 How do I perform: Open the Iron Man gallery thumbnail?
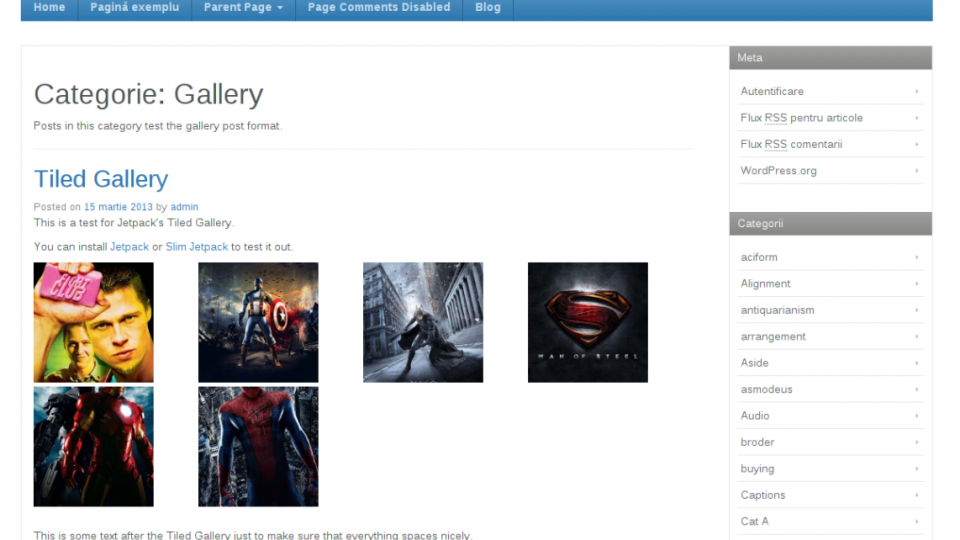[94, 446]
